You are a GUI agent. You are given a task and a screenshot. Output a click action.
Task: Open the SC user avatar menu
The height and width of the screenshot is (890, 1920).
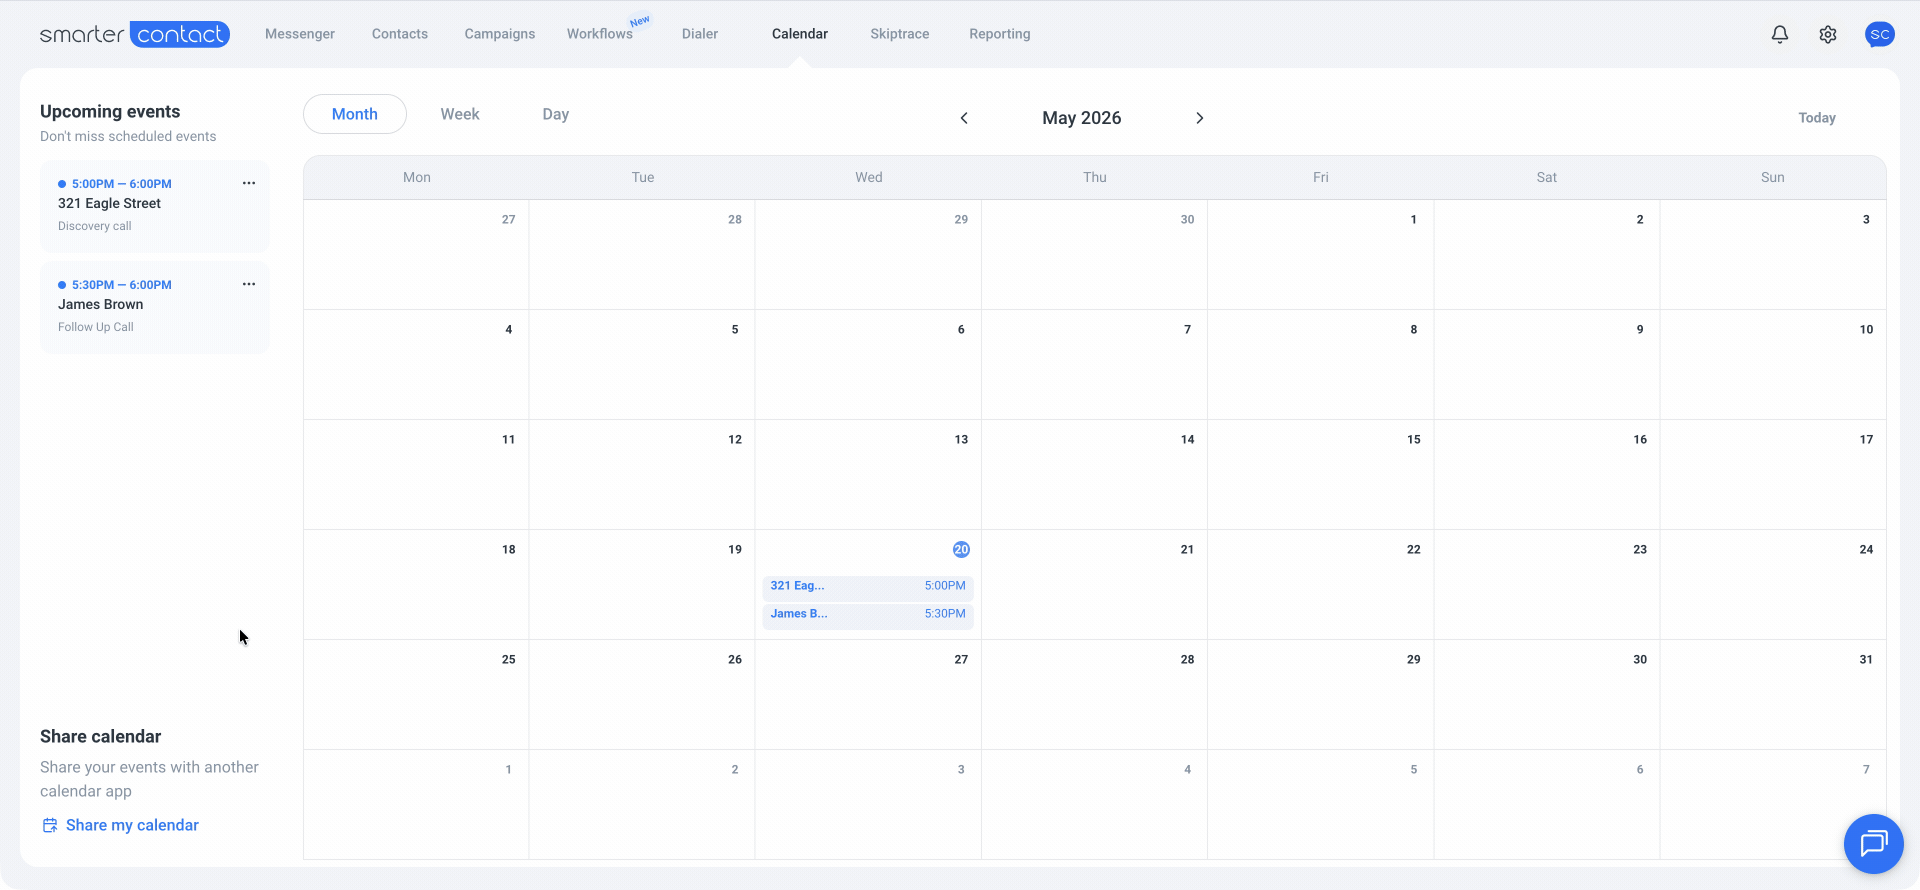[1880, 34]
